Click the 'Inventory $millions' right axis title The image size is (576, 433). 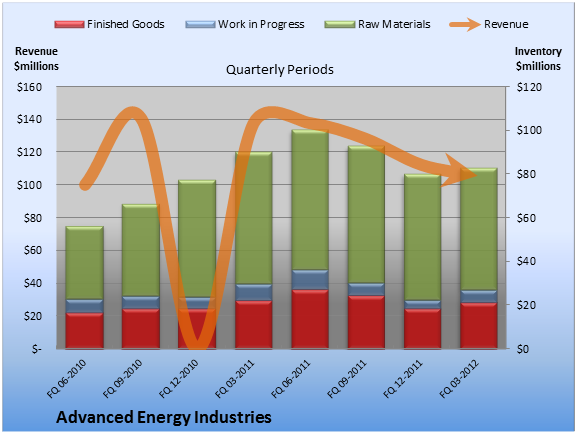tap(538, 58)
